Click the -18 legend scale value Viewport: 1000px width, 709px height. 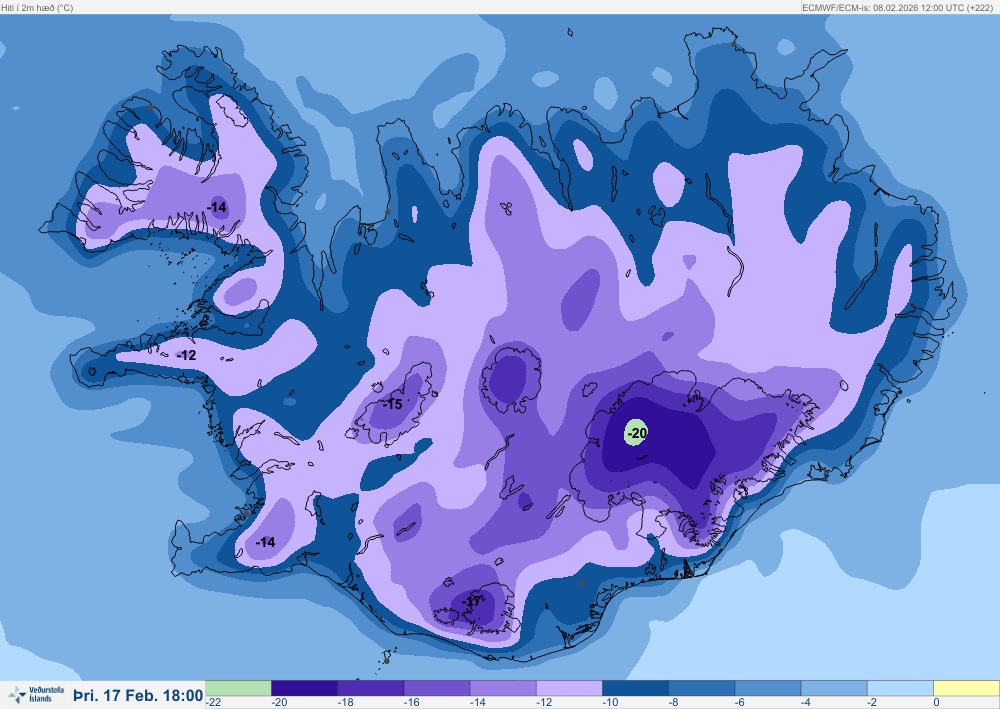pos(345,702)
